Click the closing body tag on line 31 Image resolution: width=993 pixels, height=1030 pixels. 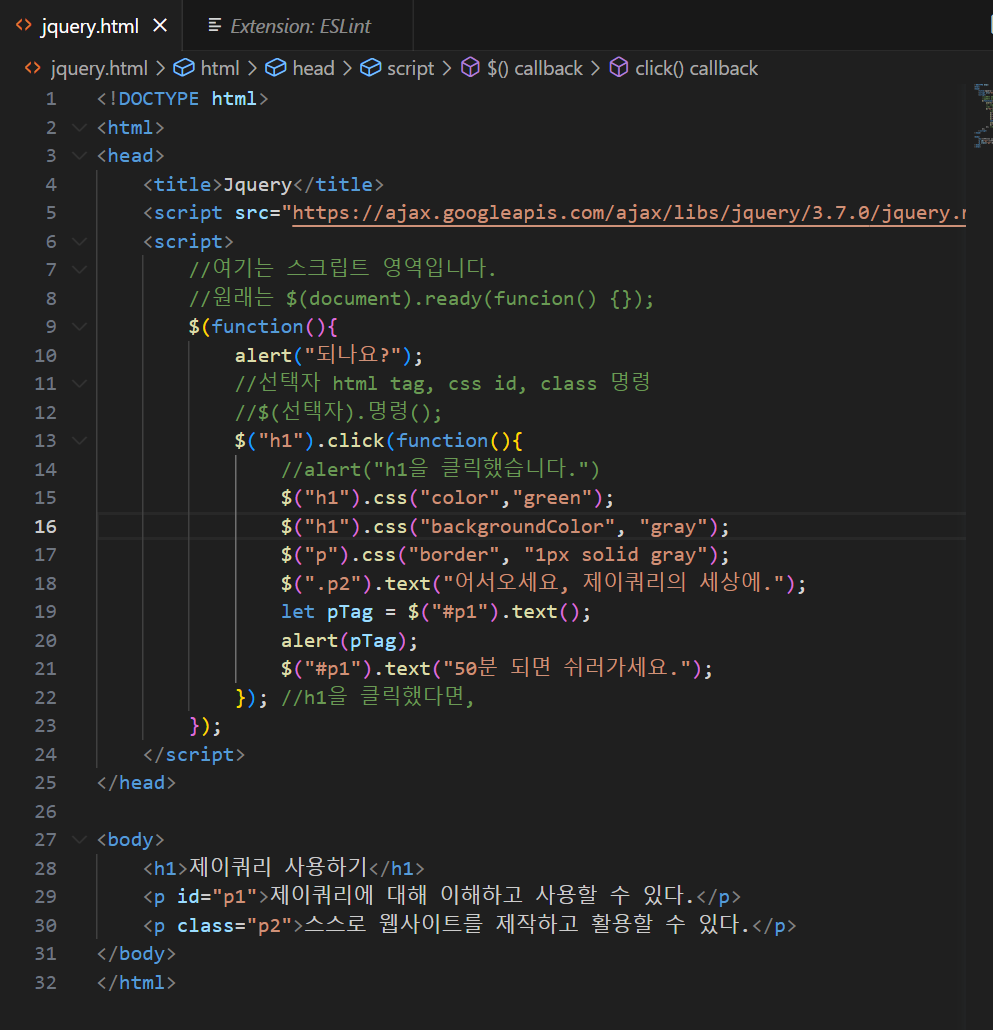click(x=136, y=954)
